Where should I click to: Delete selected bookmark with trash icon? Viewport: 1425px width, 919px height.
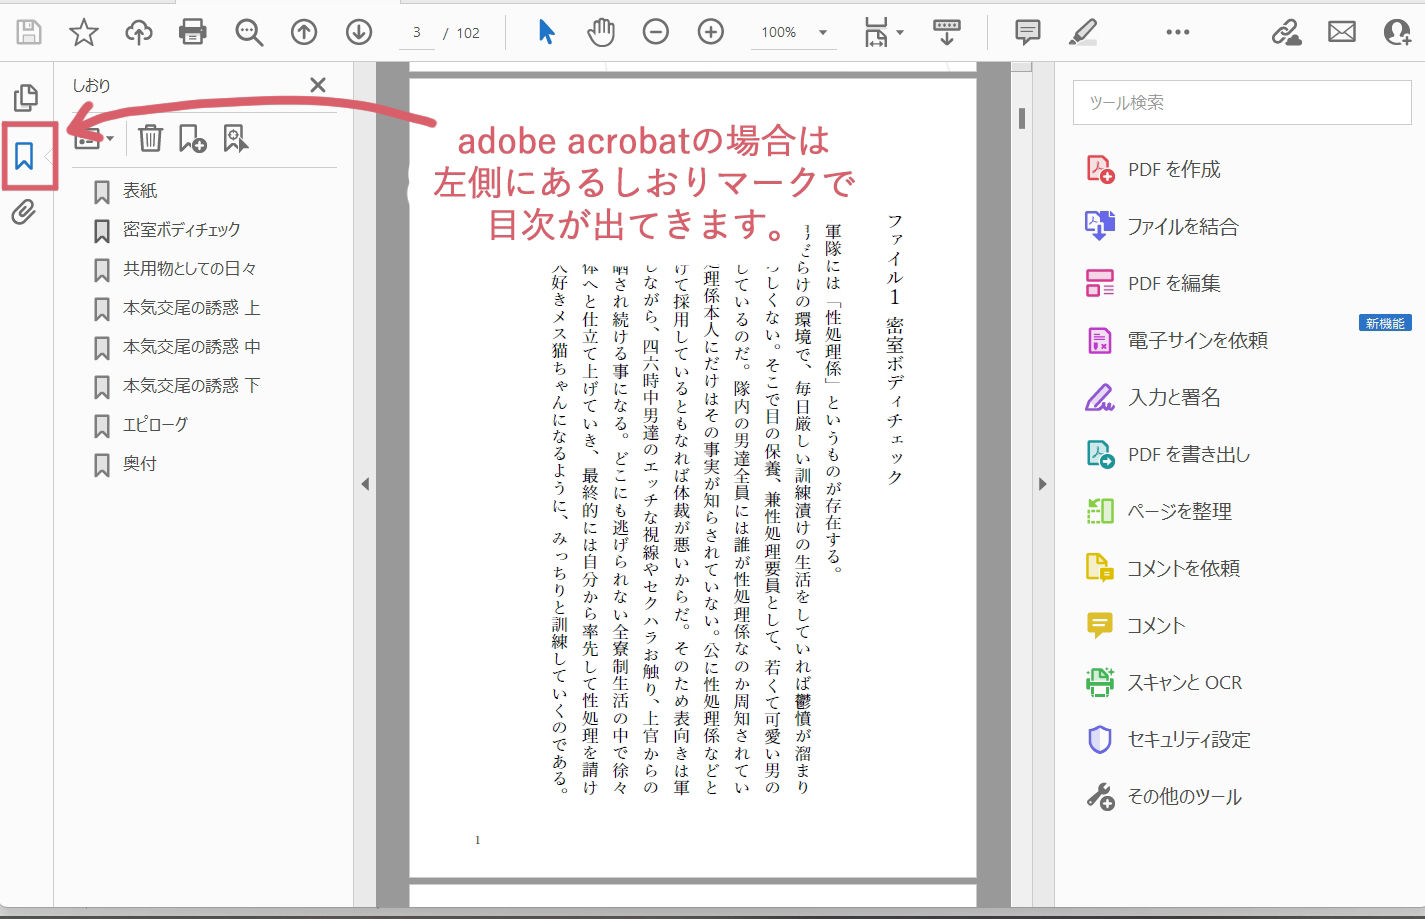150,138
